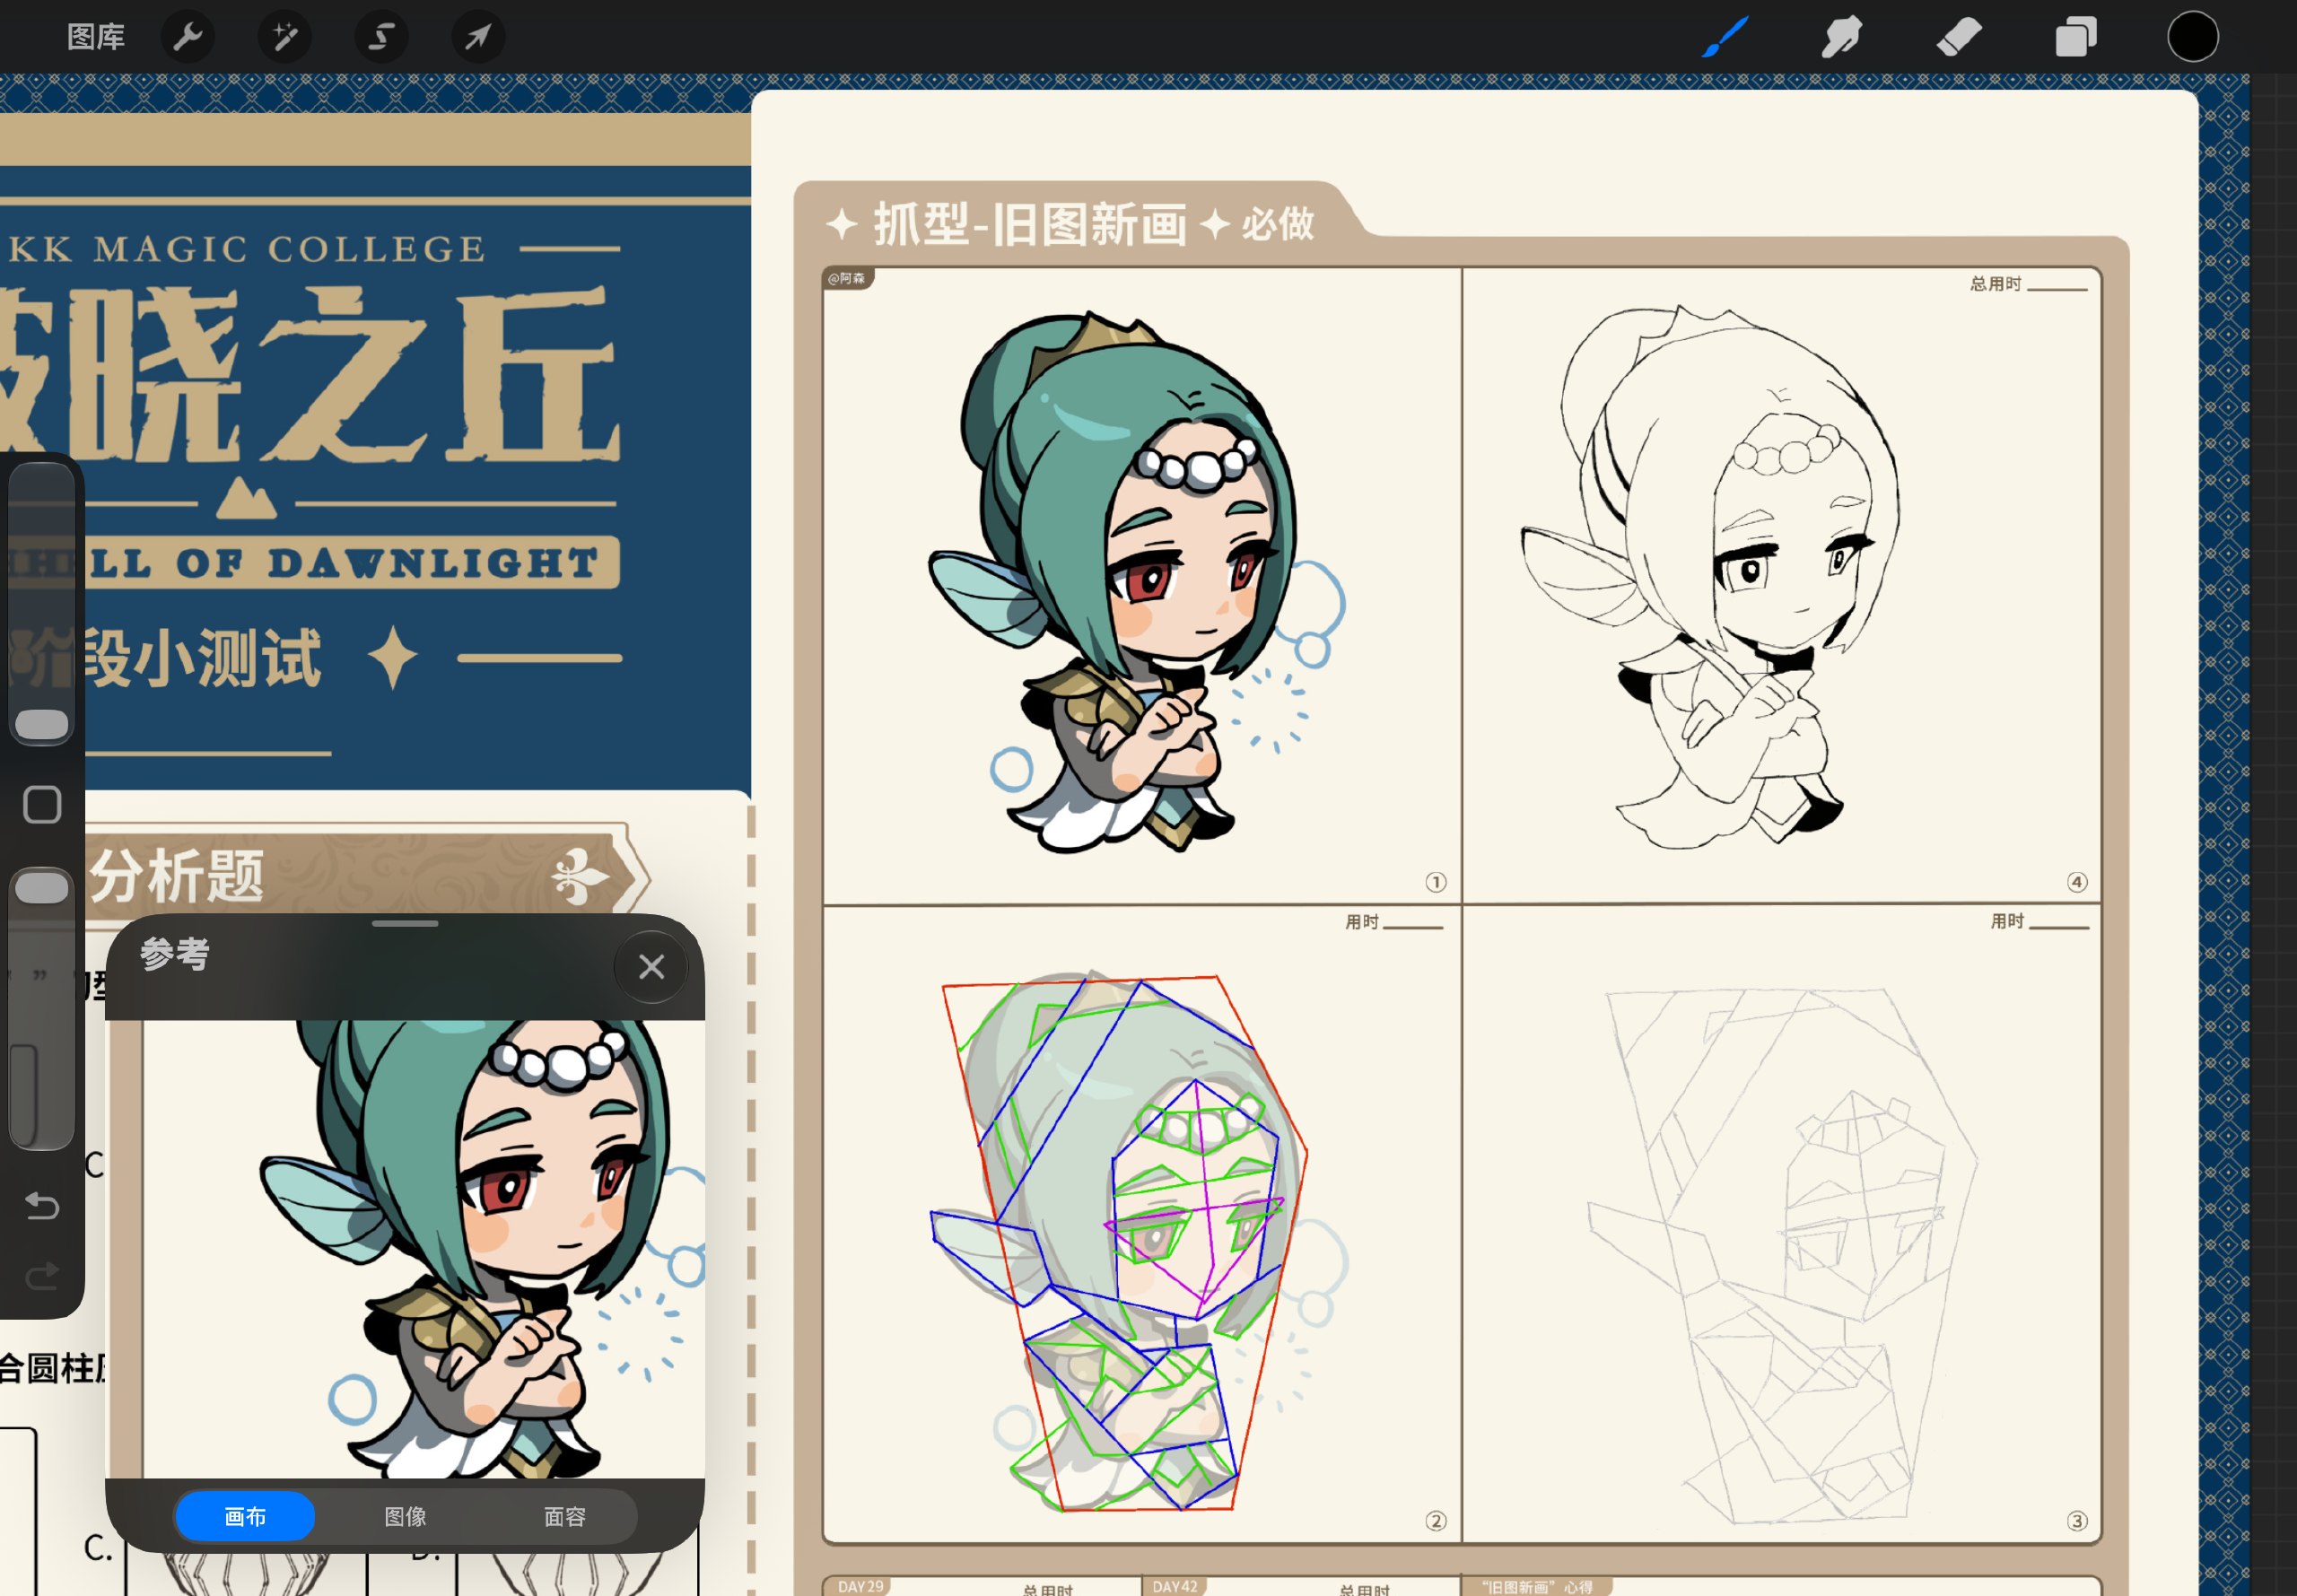This screenshot has height=1596, width=2297.
Task: Switch reference to 画布 tab
Action: (x=245, y=1517)
